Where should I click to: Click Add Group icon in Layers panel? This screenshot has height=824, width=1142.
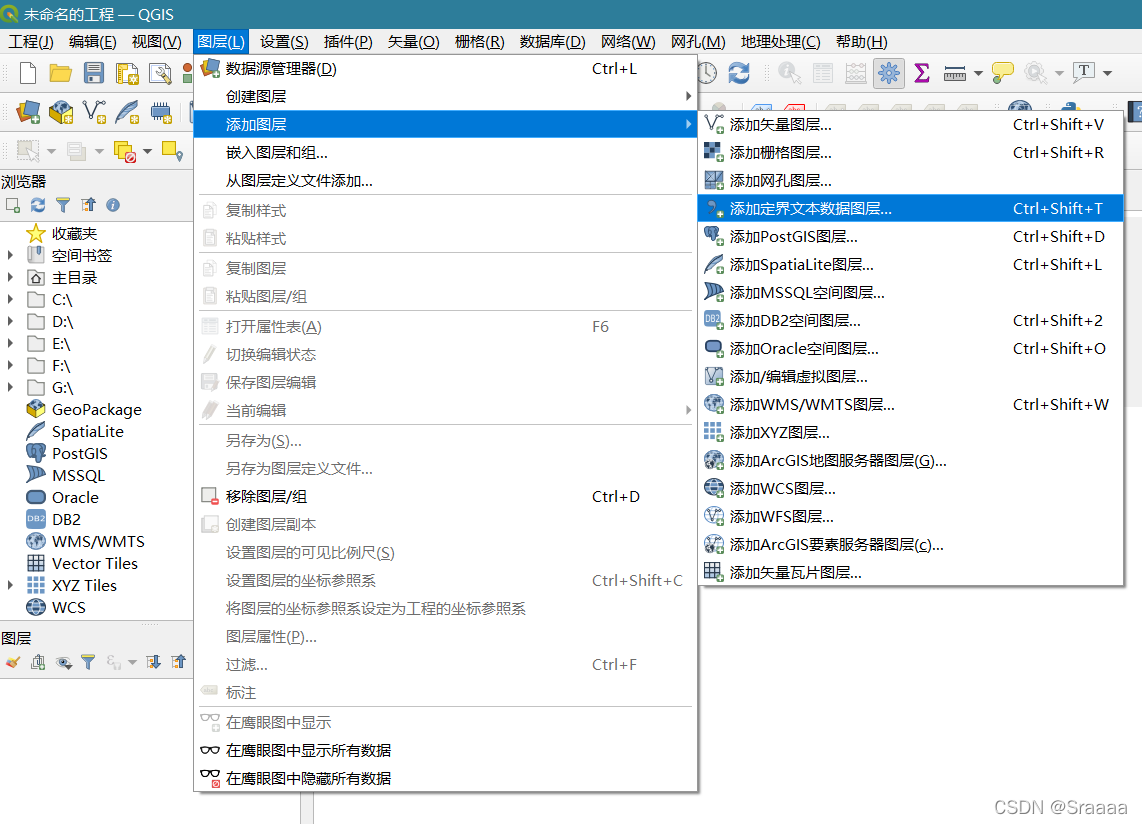(x=38, y=662)
